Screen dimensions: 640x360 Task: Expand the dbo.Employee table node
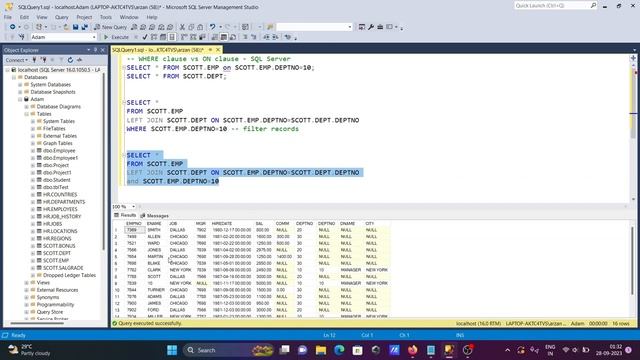tap(33, 151)
